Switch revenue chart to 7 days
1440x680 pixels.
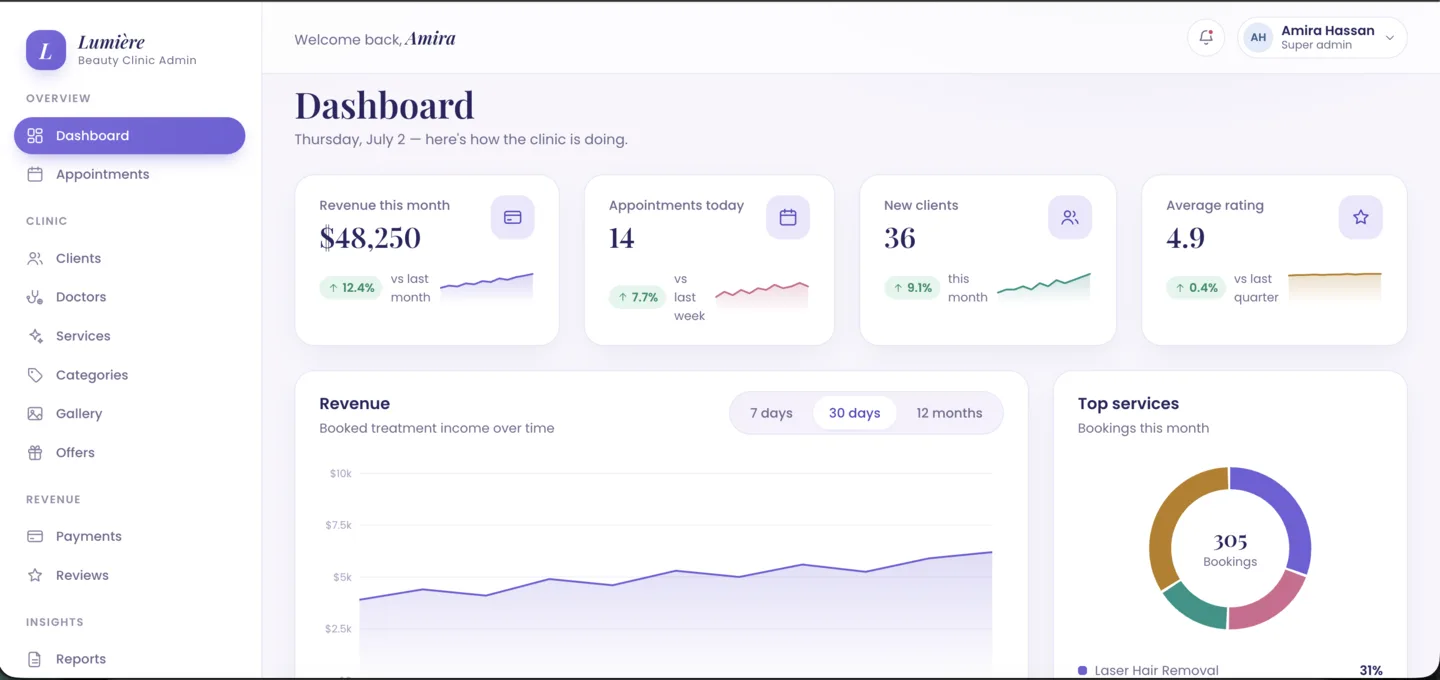coord(771,413)
